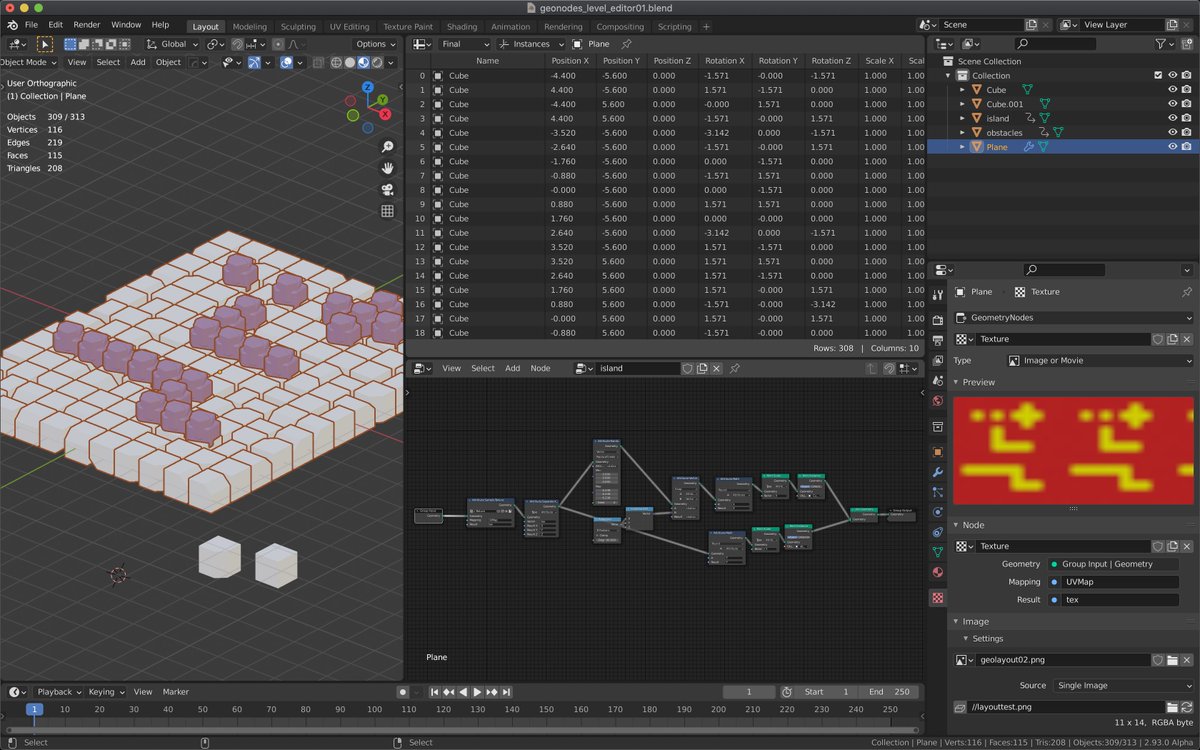Open the Render menu
The image size is (1200, 750).
(87, 24)
